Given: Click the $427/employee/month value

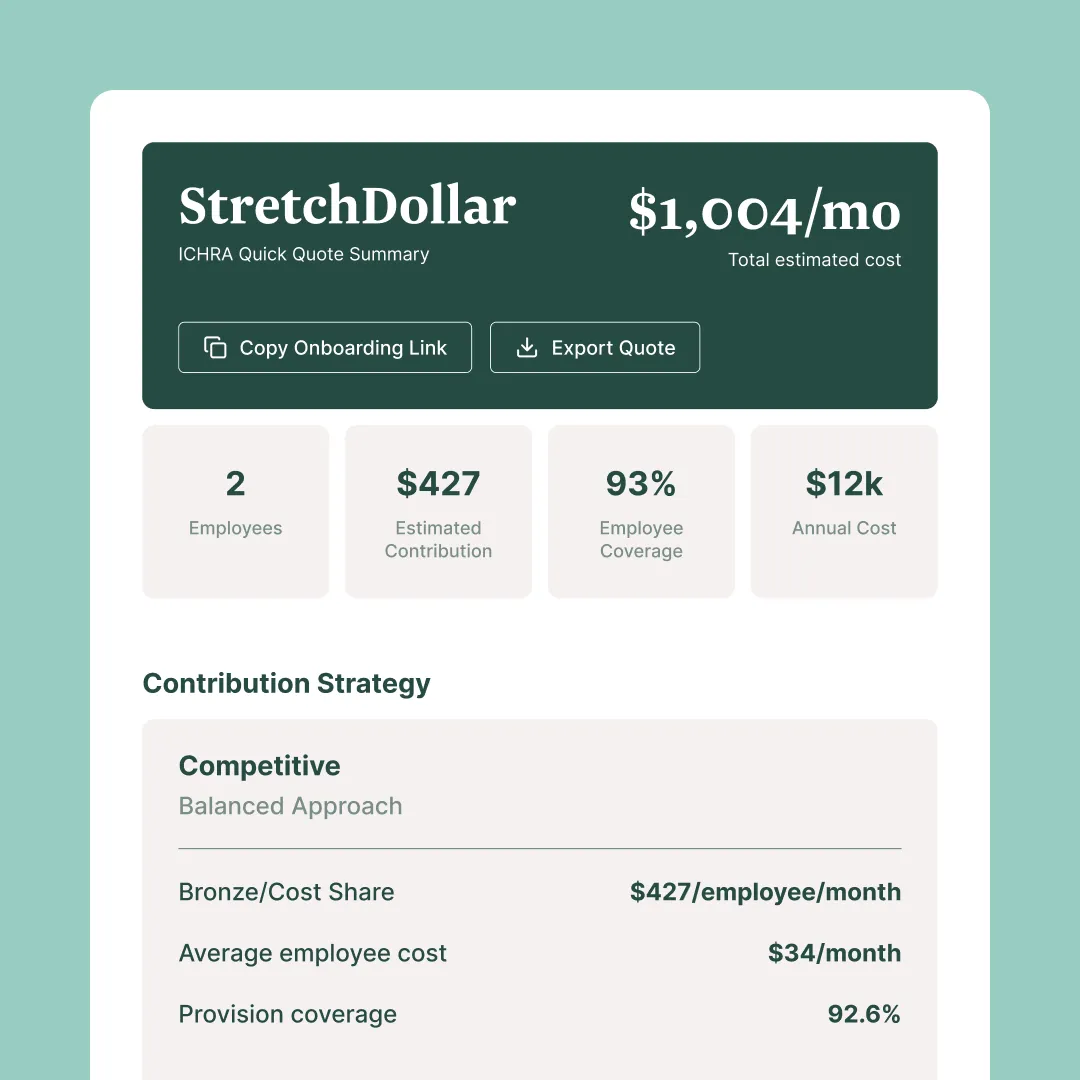Looking at the screenshot, I should click(766, 892).
